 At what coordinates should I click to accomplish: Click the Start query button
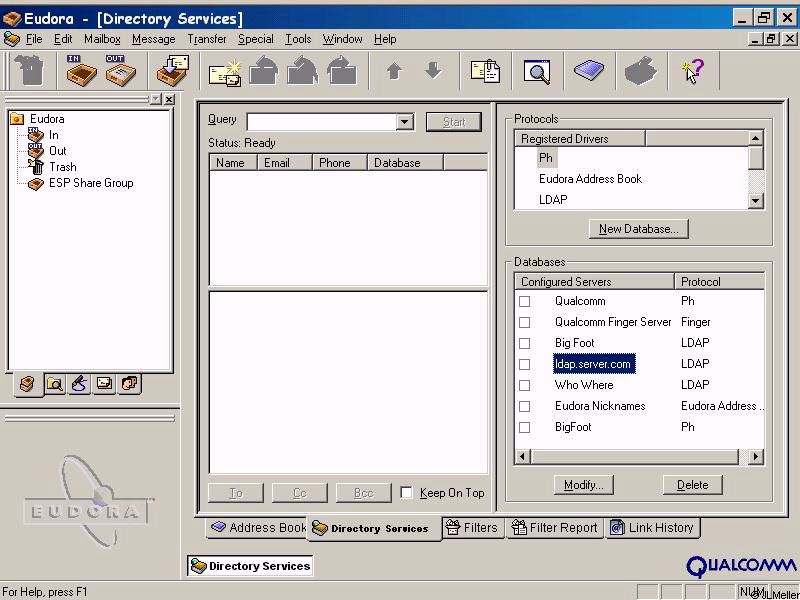point(454,122)
